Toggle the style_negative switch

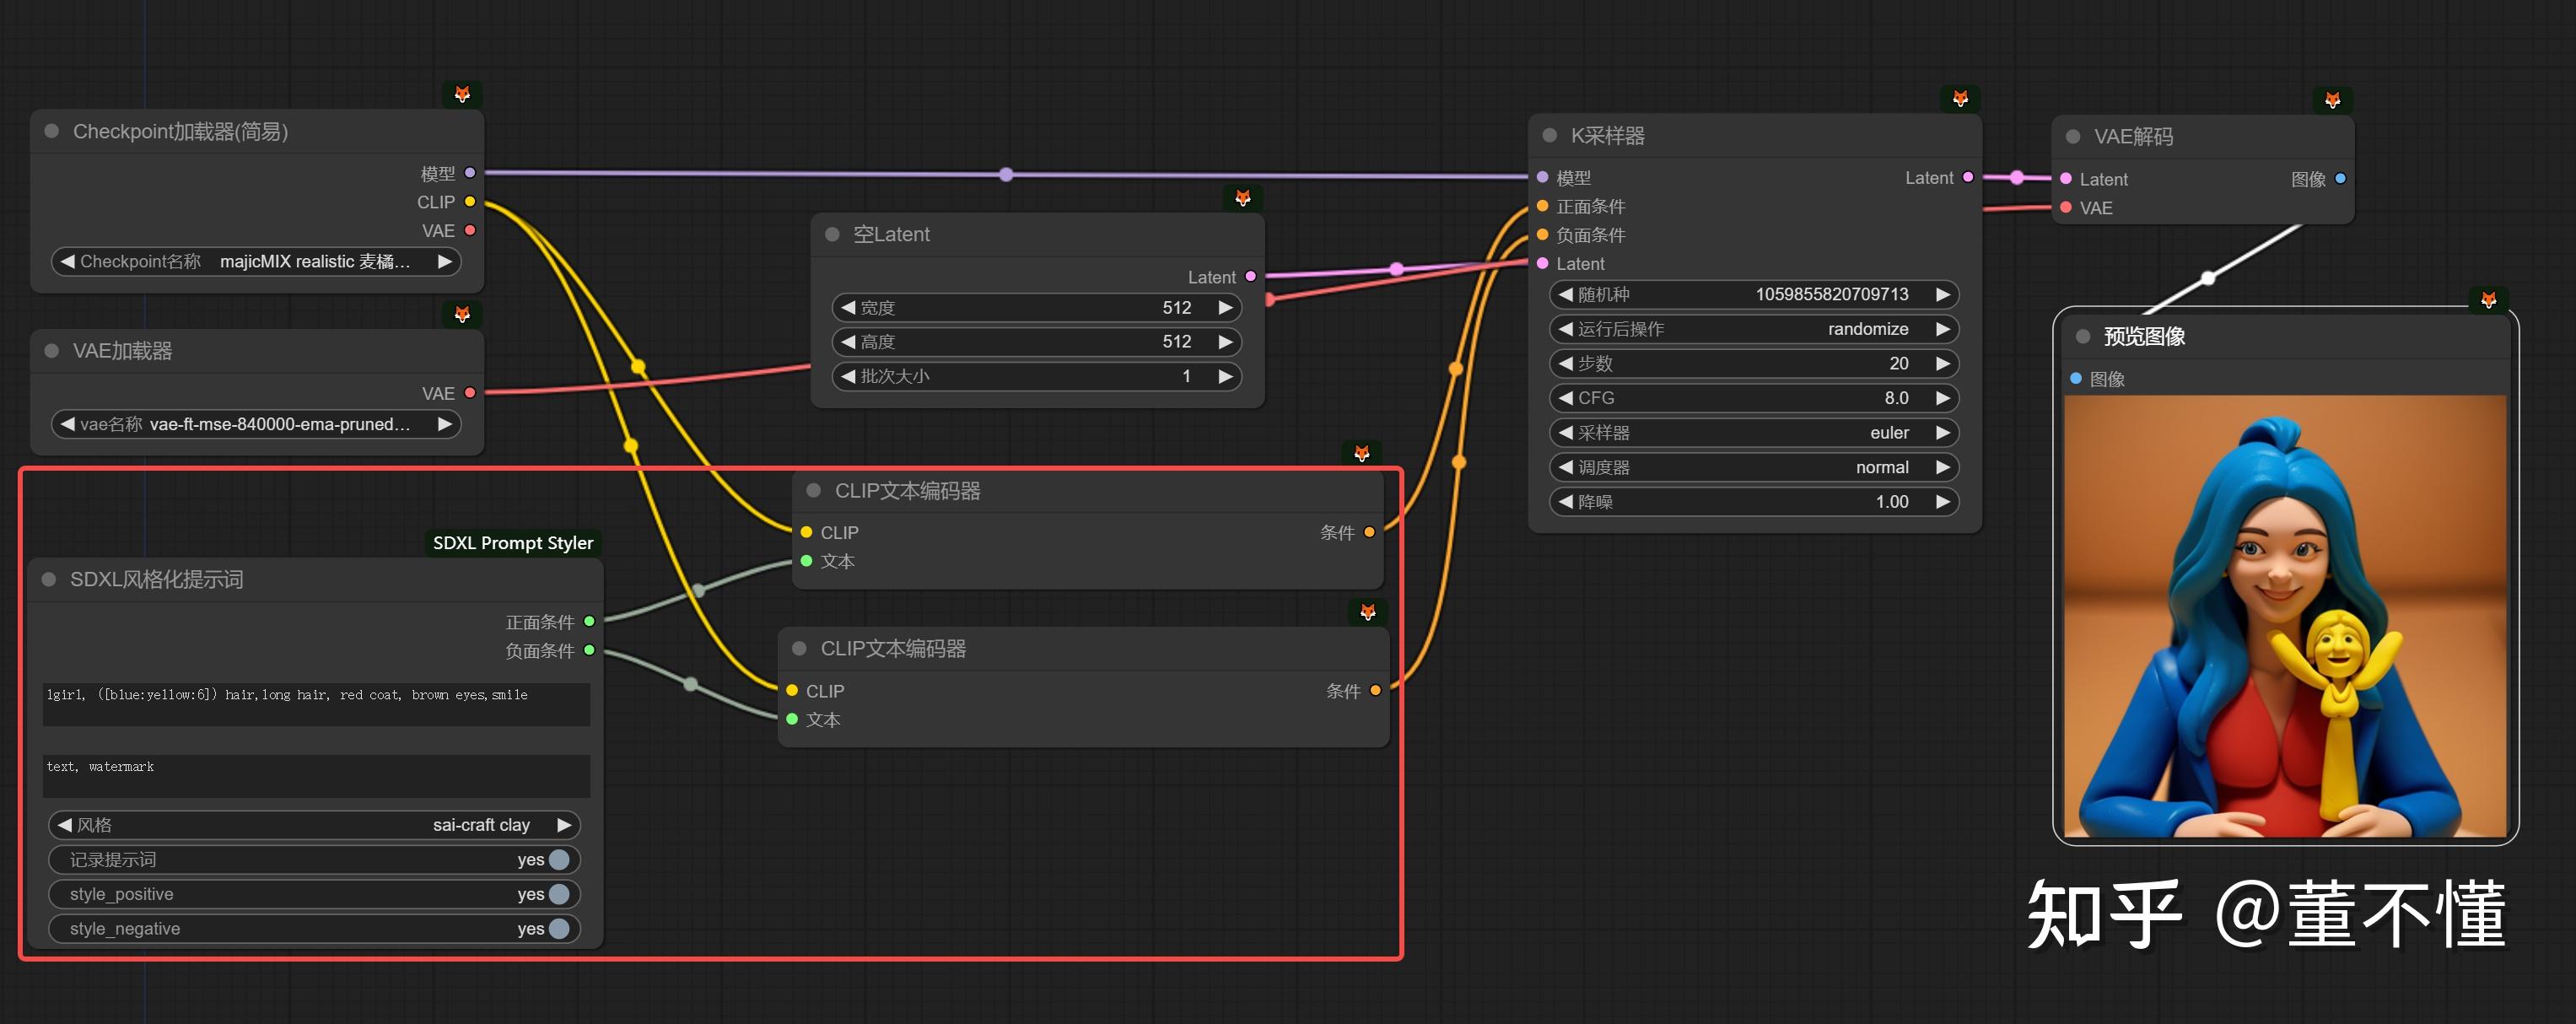pos(558,928)
